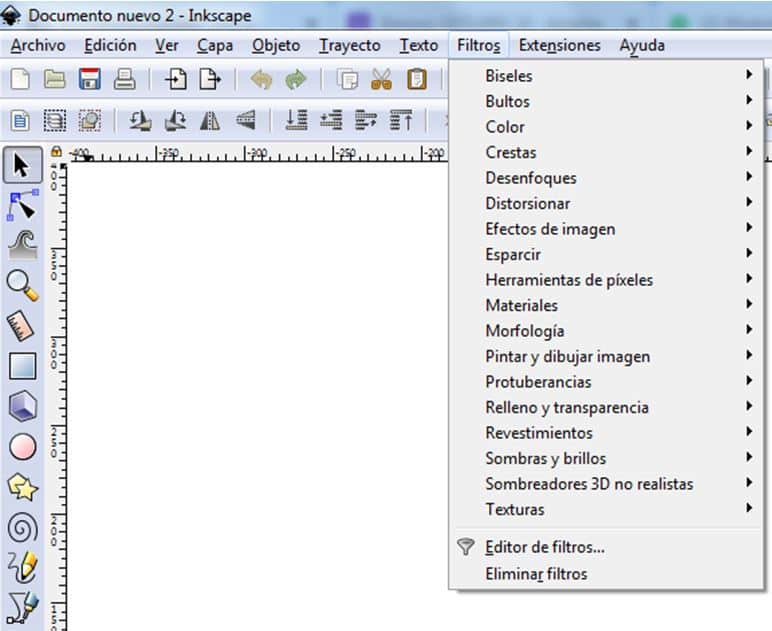Cut the selection with the scissors icon

(x=382, y=79)
